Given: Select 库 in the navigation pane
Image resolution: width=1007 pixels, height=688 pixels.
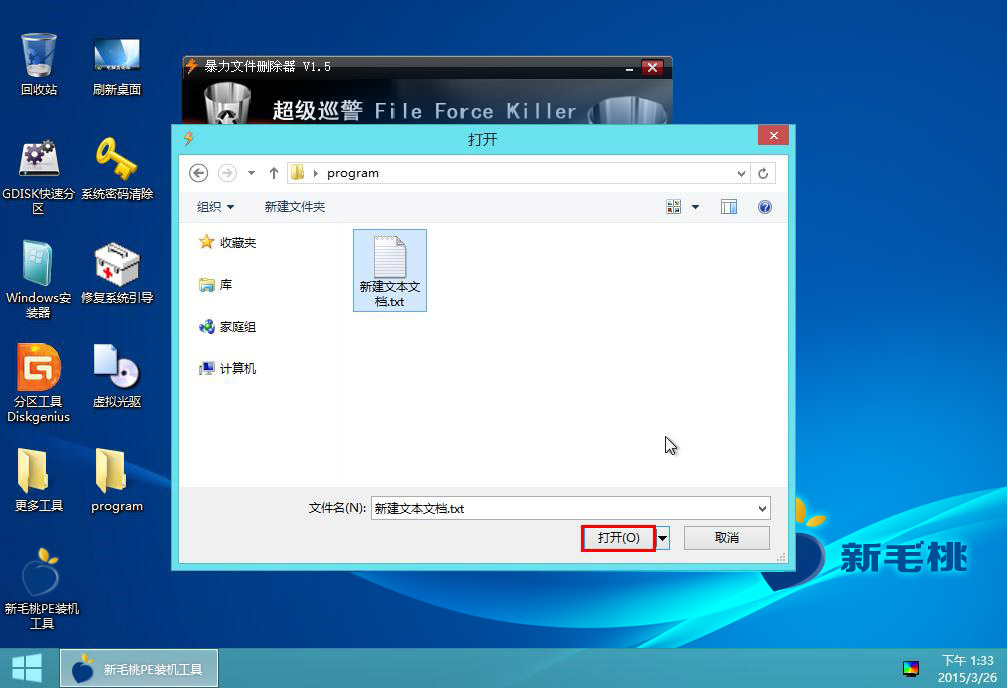Looking at the screenshot, I should (x=216, y=285).
